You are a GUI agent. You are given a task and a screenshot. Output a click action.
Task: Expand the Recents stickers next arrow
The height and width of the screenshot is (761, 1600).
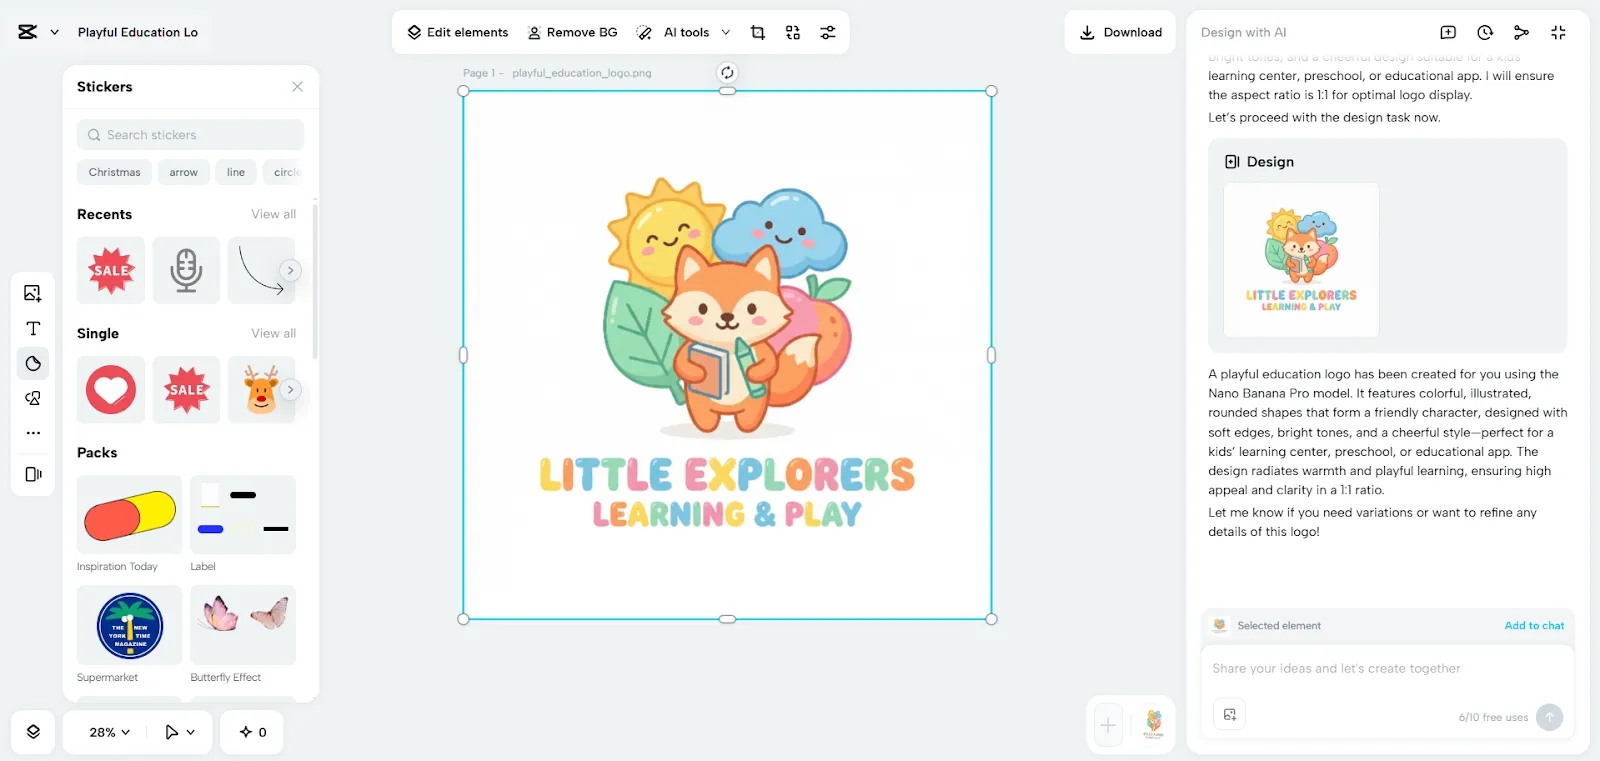pos(290,270)
